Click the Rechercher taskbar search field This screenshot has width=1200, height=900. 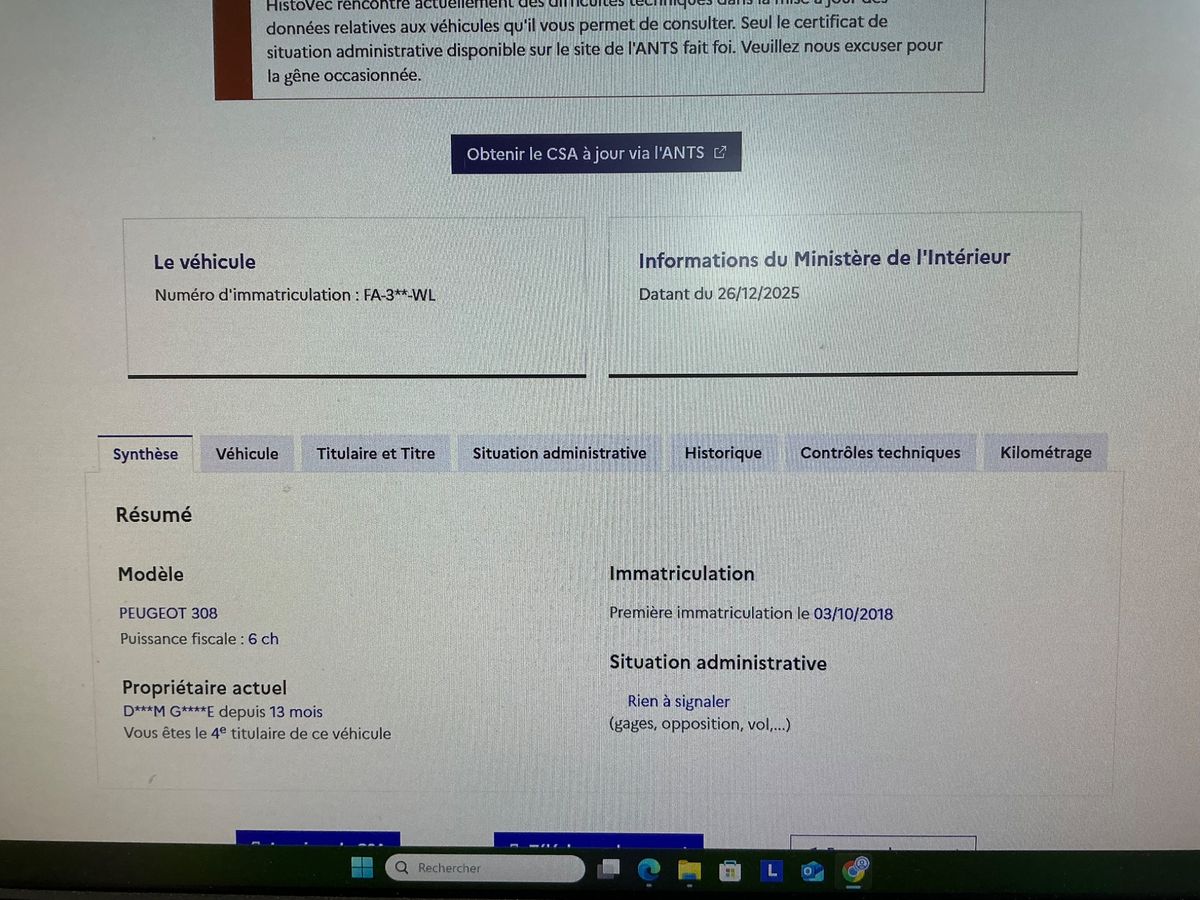(x=485, y=868)
